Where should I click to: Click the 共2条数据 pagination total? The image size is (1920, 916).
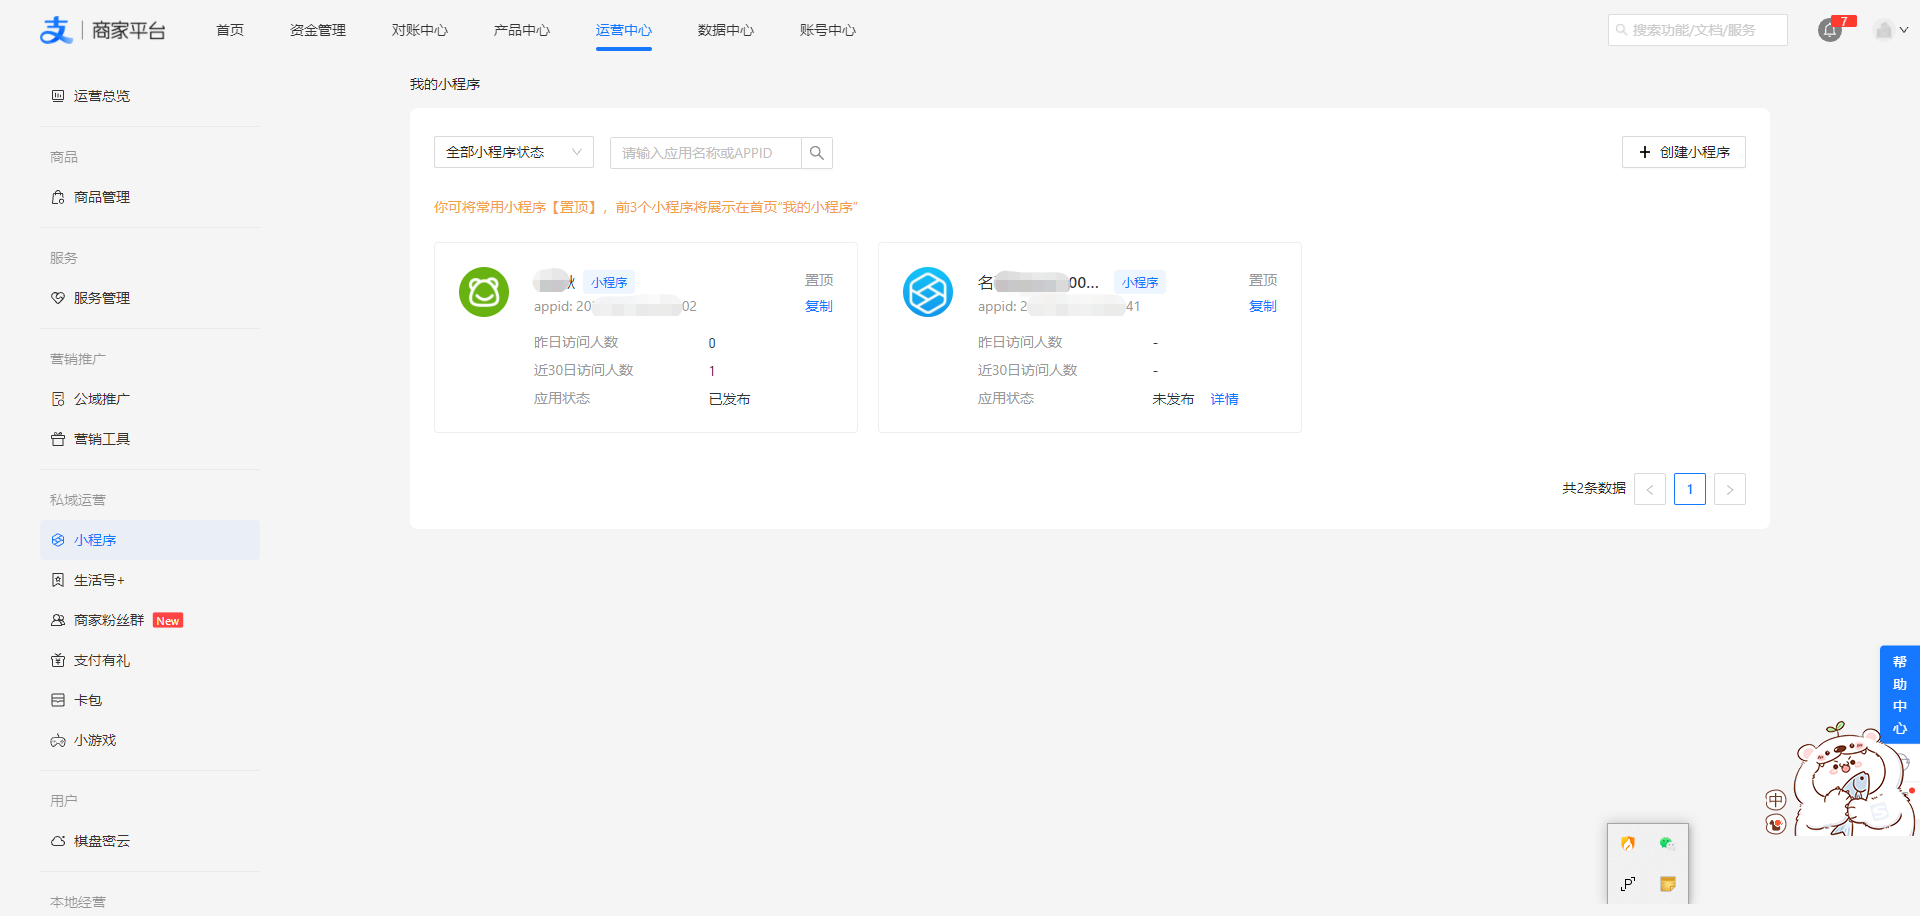(1594, 488)
